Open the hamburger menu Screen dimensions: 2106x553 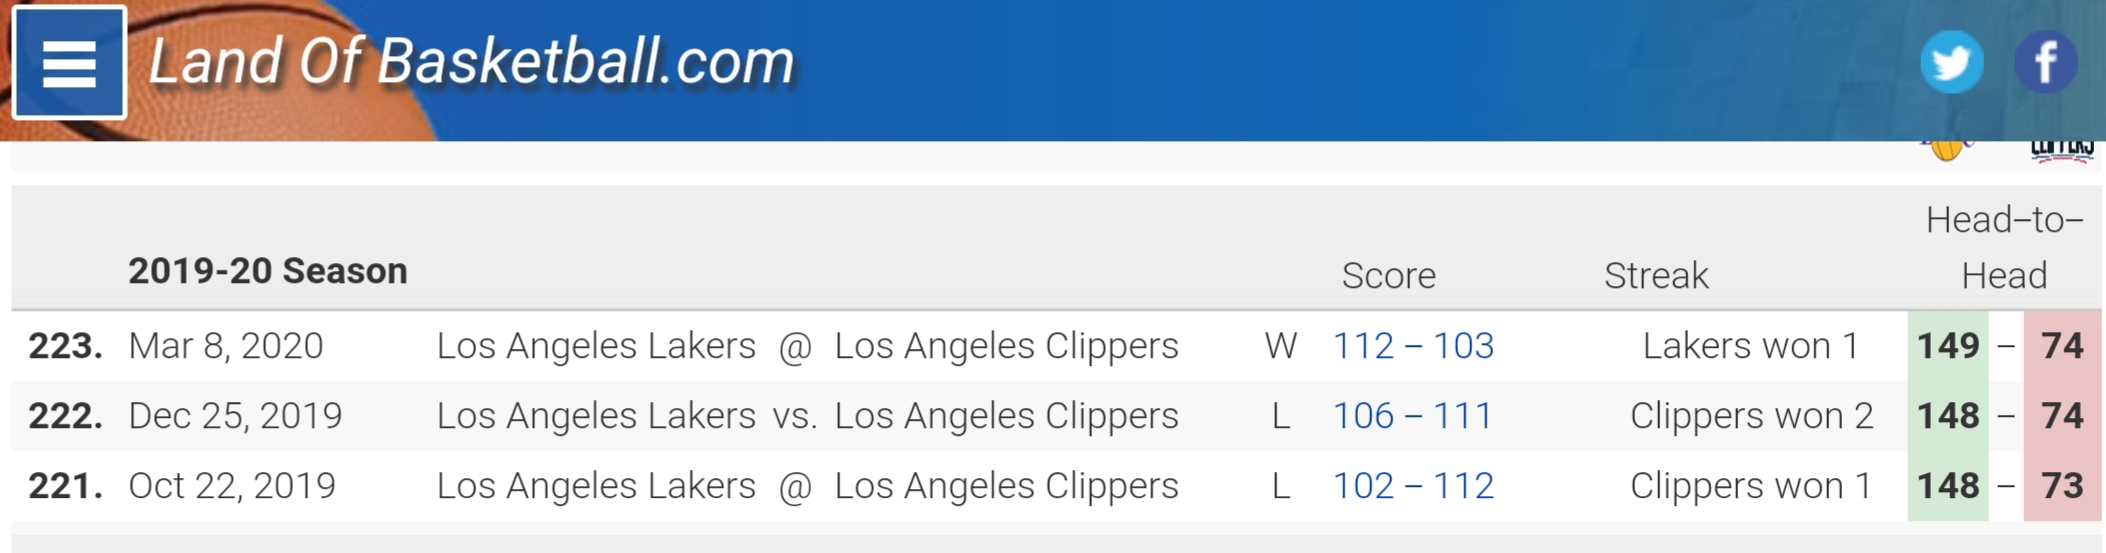[x=69, y=62]
